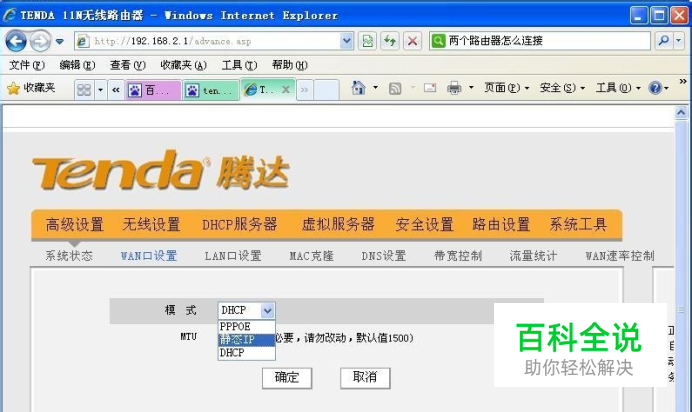Click the Tenda 腾达 logo
Screen dimensions: 692x412
[x=161, y=171]
